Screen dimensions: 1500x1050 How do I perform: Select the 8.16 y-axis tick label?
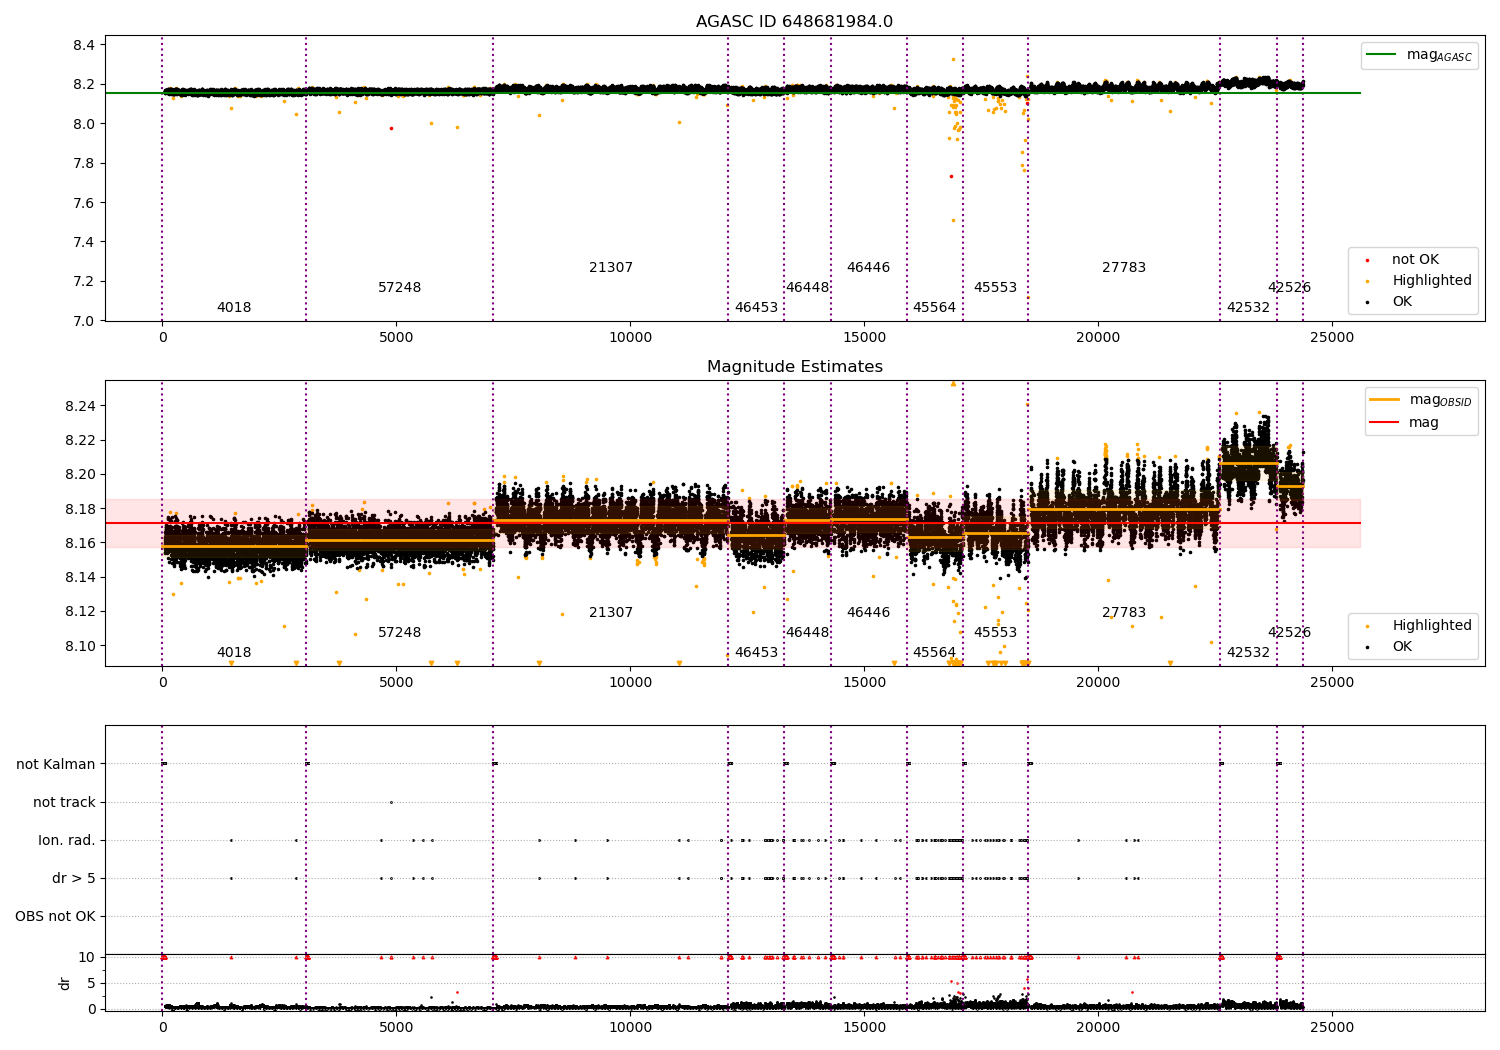point(80,543)
